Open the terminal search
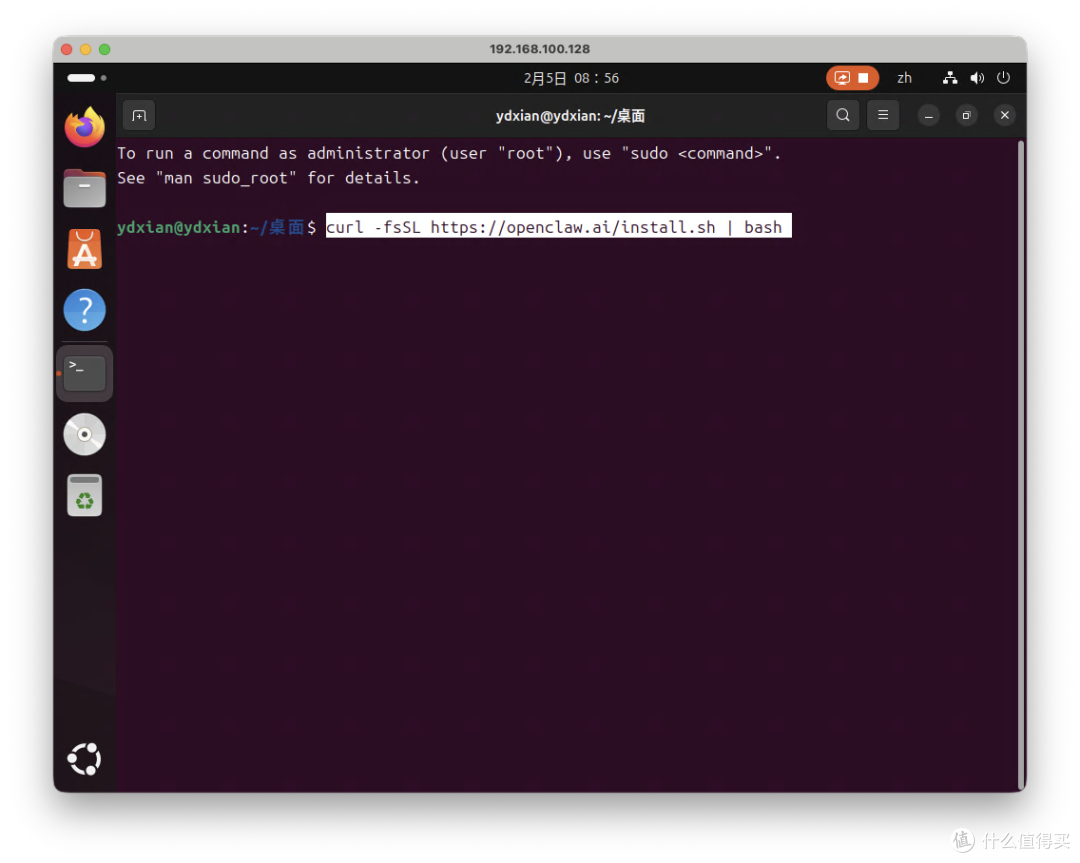Viewport: 1080px width, 863px height. (x=843, y=115)
